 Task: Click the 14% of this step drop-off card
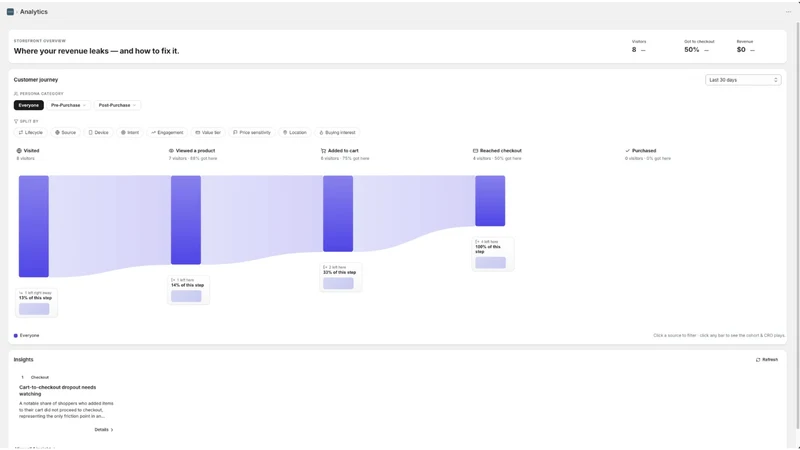tap(188, 290)
